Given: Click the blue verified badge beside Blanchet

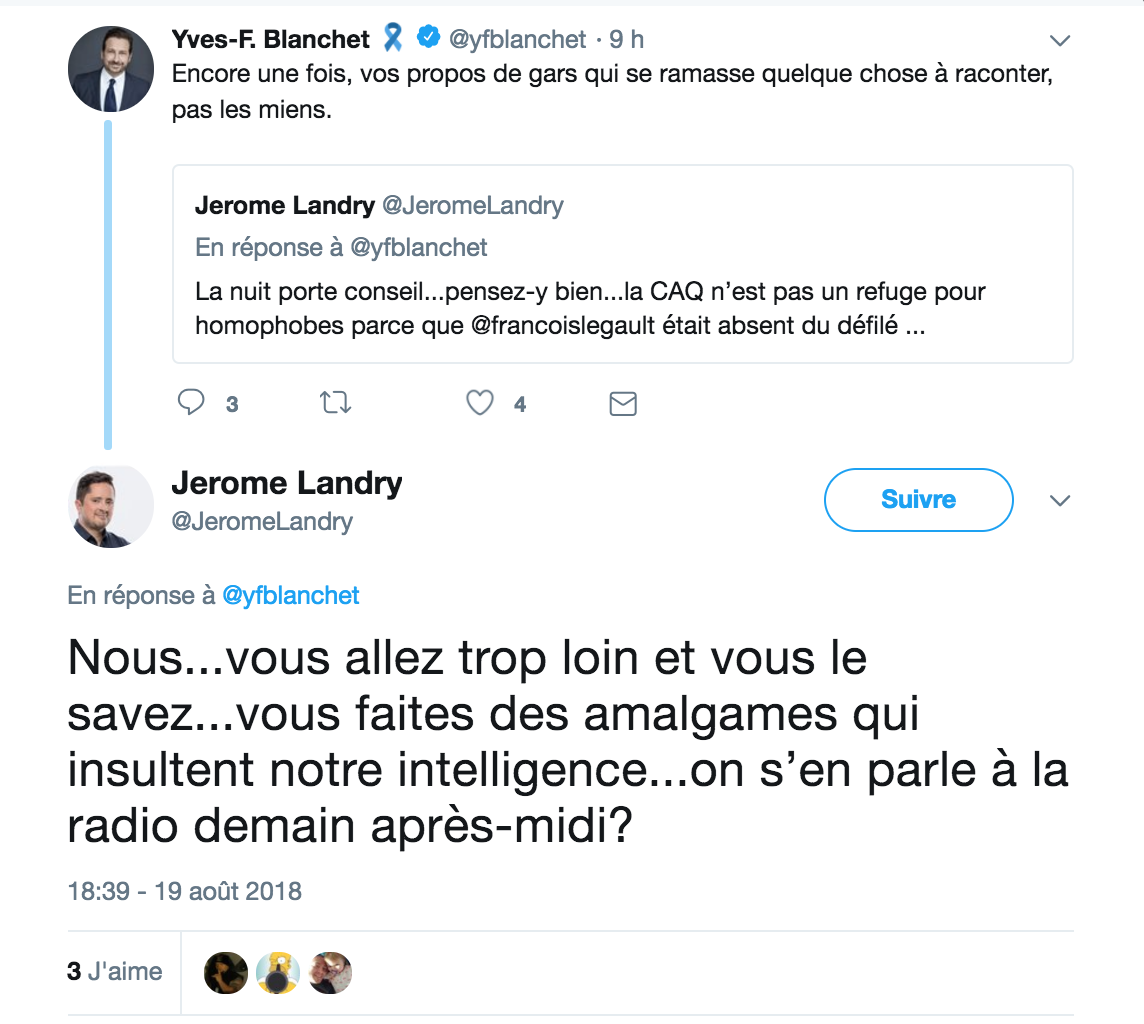Looking at the screenshot, I should click(428, 39).
